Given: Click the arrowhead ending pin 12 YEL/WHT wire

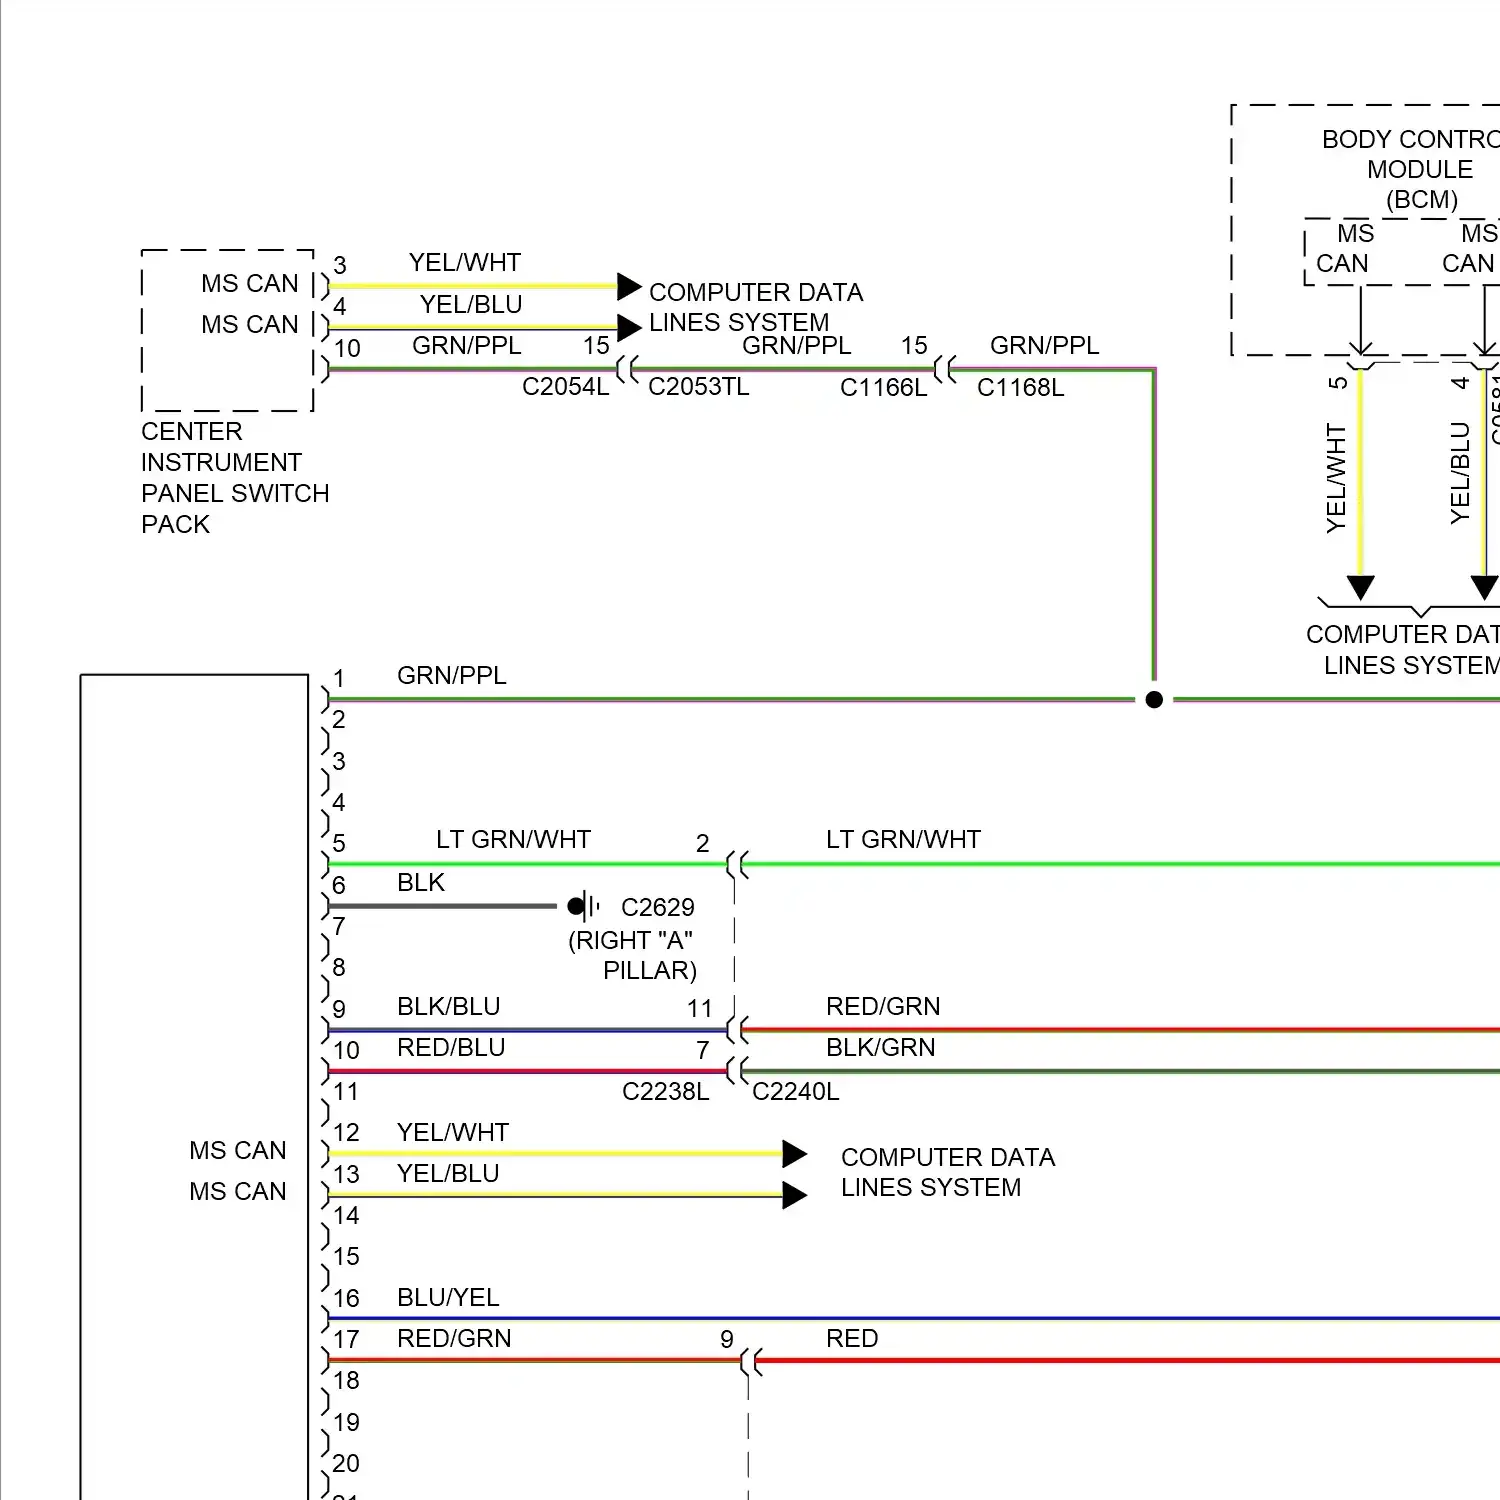Looking at the screenshot, I should point(795,1154).
